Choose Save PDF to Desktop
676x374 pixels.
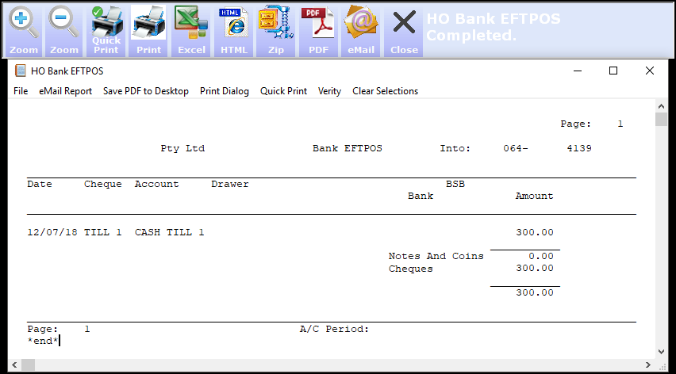(146, 91)
